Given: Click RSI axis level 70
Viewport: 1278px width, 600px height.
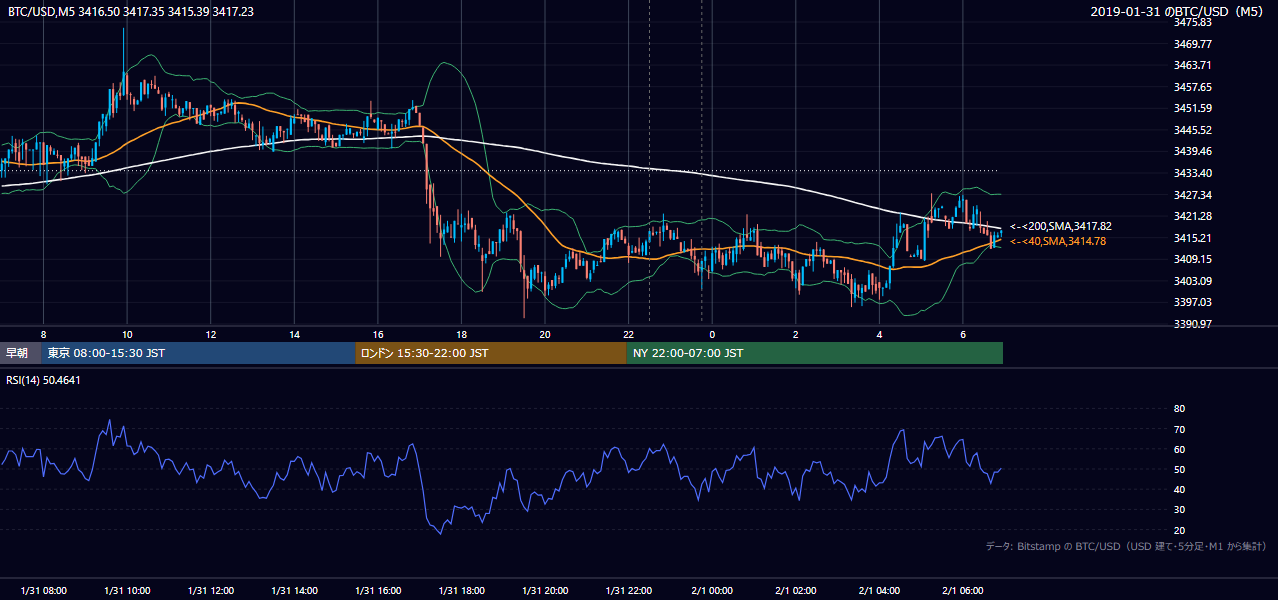Looking at the screenshot, I should [1179, 429].
